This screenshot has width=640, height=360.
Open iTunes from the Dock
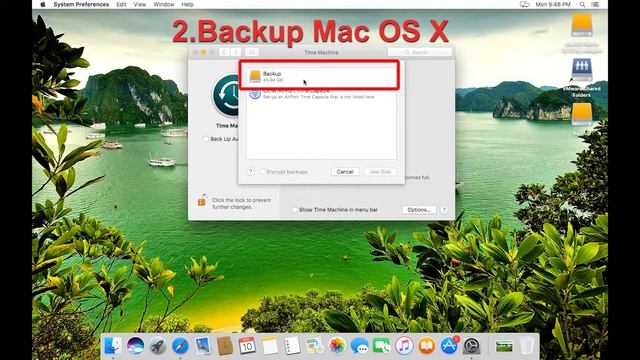click(404, 346)
